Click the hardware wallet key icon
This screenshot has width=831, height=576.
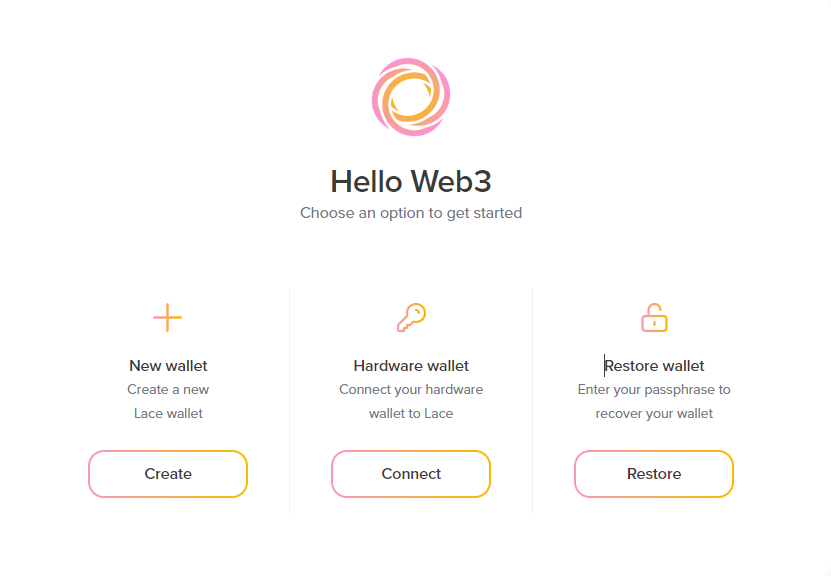(x=411, y=318)
